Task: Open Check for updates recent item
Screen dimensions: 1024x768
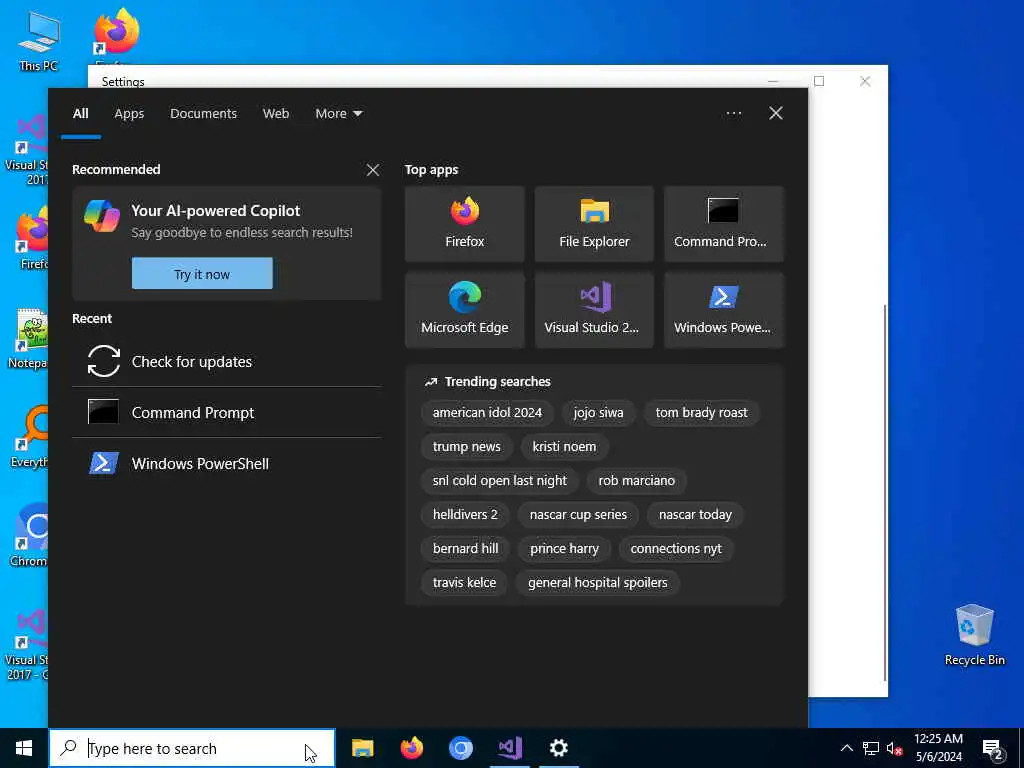Action: 227,361
